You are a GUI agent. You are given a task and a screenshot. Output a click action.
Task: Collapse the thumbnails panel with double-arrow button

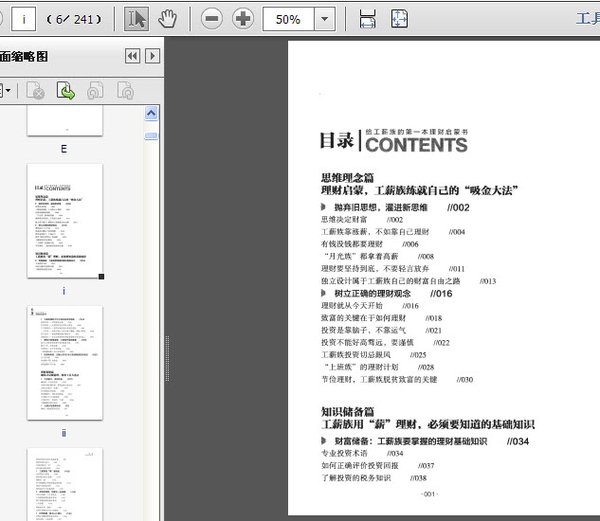coord(132,56)
